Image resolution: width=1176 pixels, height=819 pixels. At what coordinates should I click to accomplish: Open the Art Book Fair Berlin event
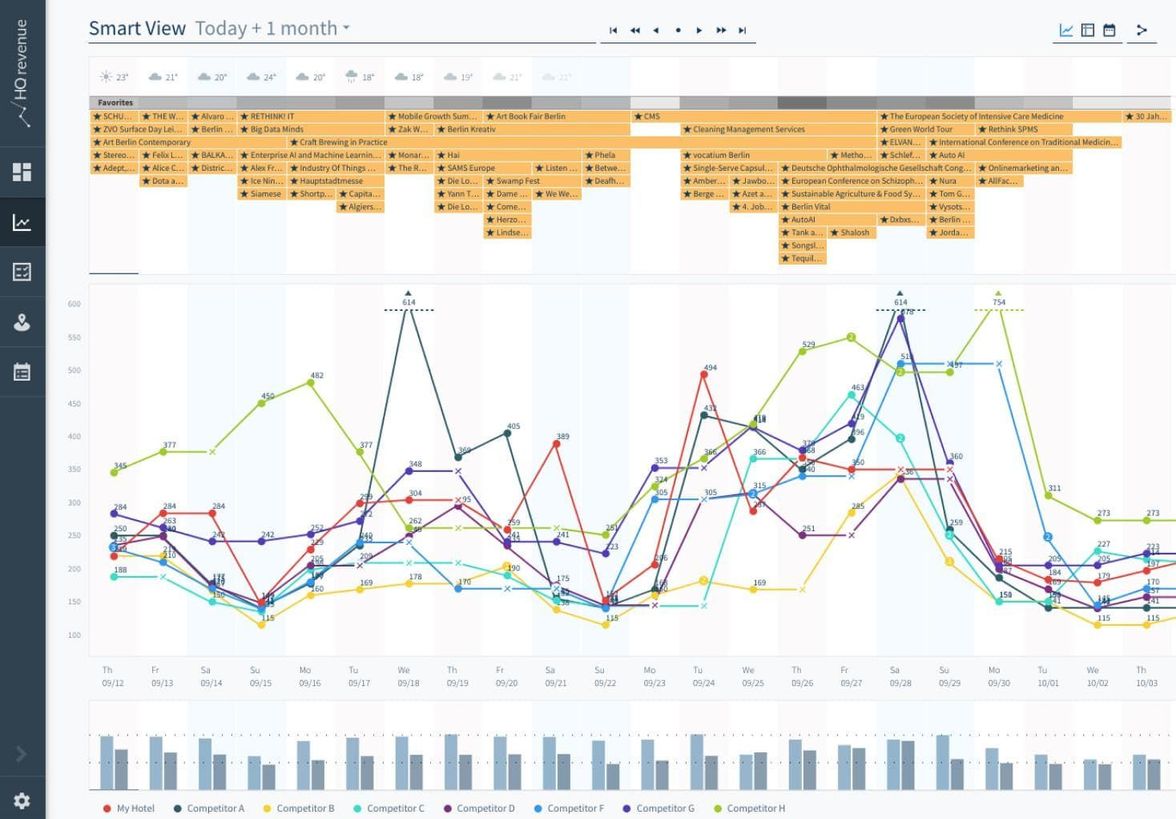pos(530,117)
